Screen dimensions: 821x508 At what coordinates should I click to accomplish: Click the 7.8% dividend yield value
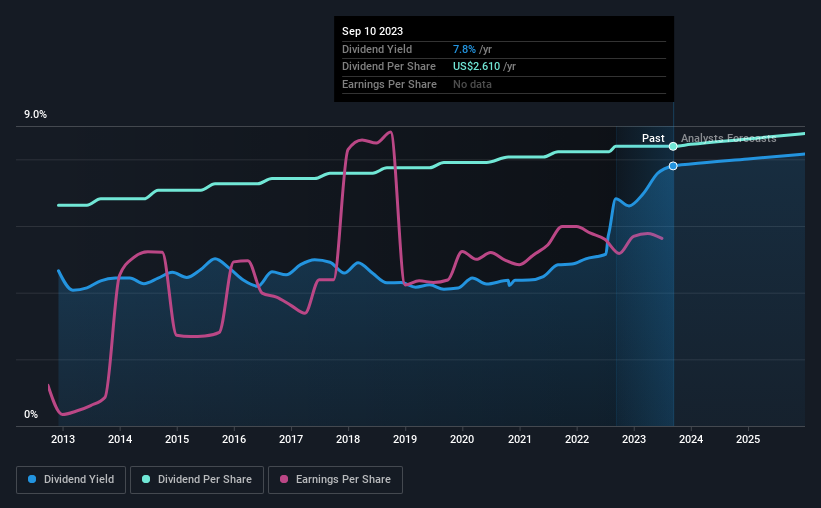coord(464,49)
